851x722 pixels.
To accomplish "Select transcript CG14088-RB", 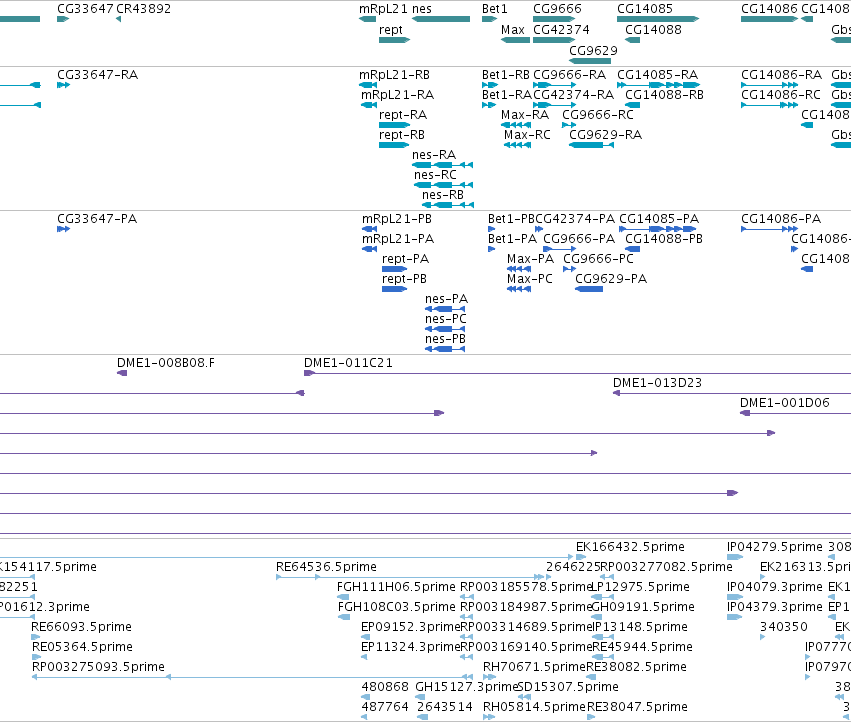I will tap(665, 95).
